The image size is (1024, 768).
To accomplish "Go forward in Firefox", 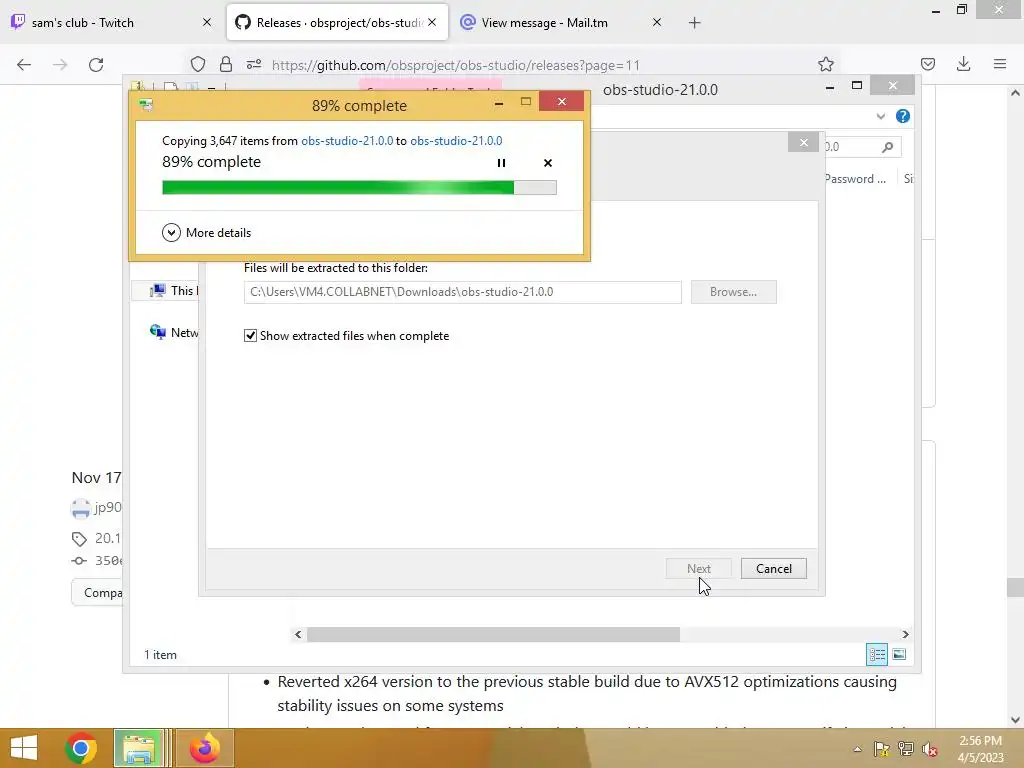I will [60, 65].
